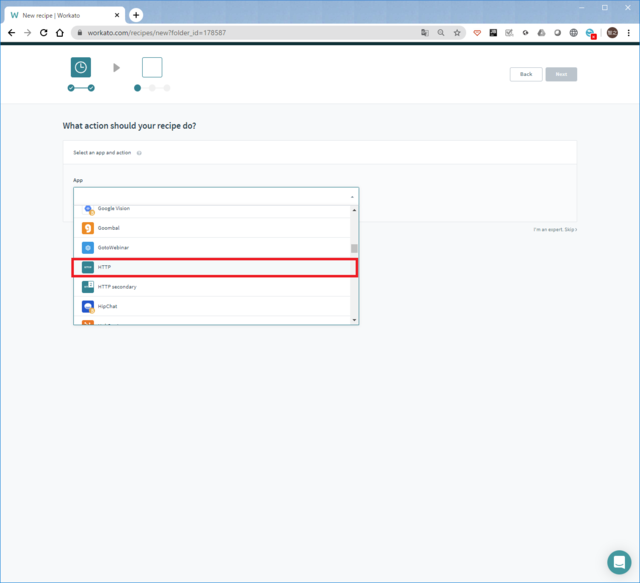Image resolution: width=640 pixels, height=583 pixels.
Task: Click the zoom magnifier icon in address bar
Action: [441, 33]
